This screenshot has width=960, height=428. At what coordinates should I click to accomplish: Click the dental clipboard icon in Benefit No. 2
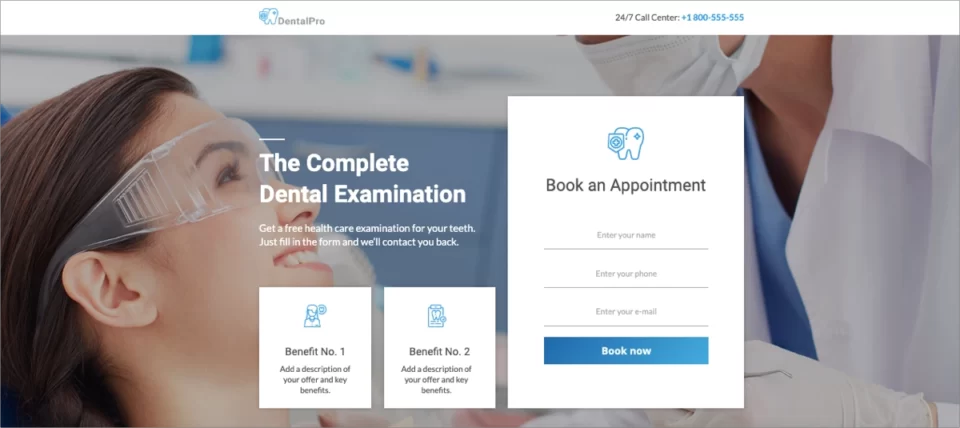(437, 315)
